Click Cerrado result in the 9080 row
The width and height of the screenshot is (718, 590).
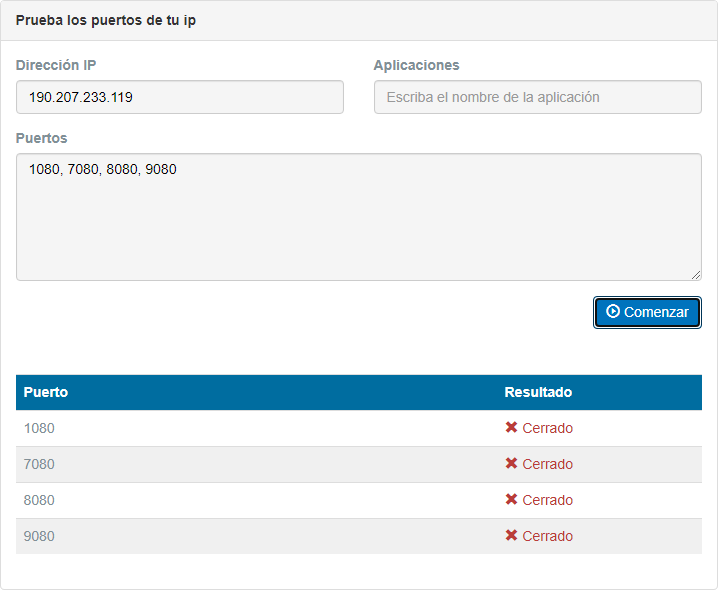tap(548, 536)
